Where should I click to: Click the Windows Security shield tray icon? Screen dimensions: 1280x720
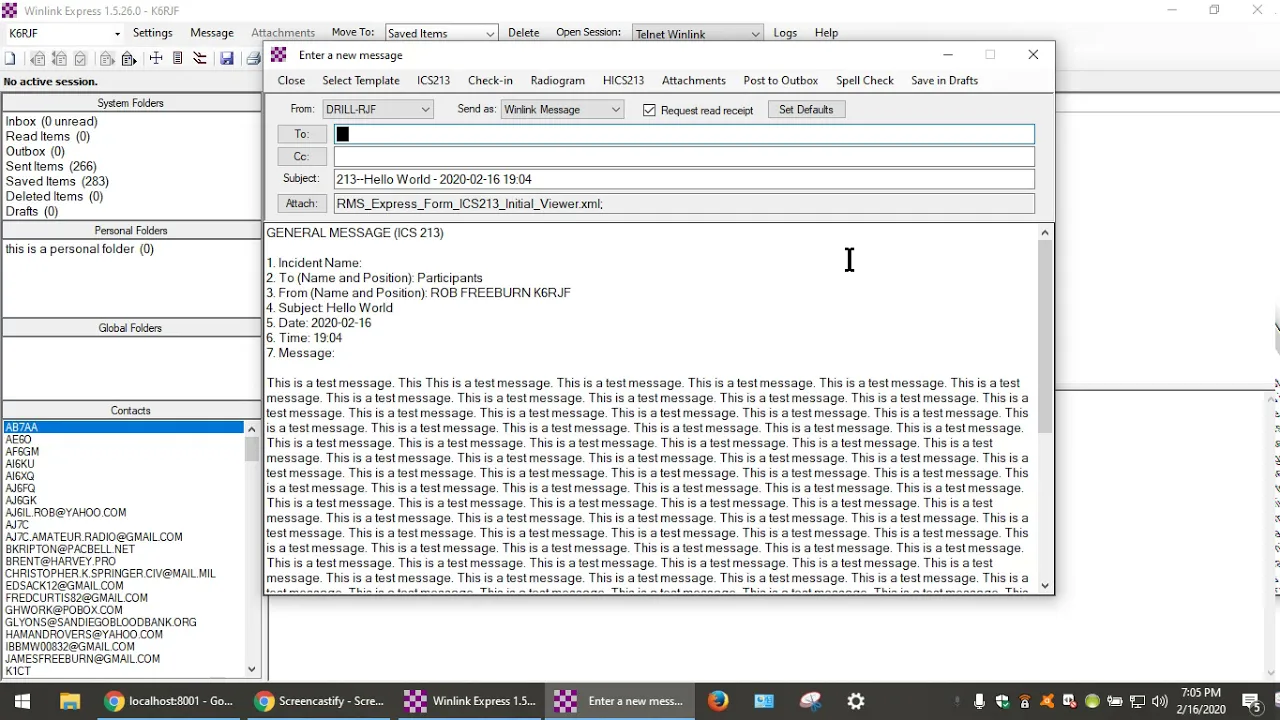[1003, 701]
